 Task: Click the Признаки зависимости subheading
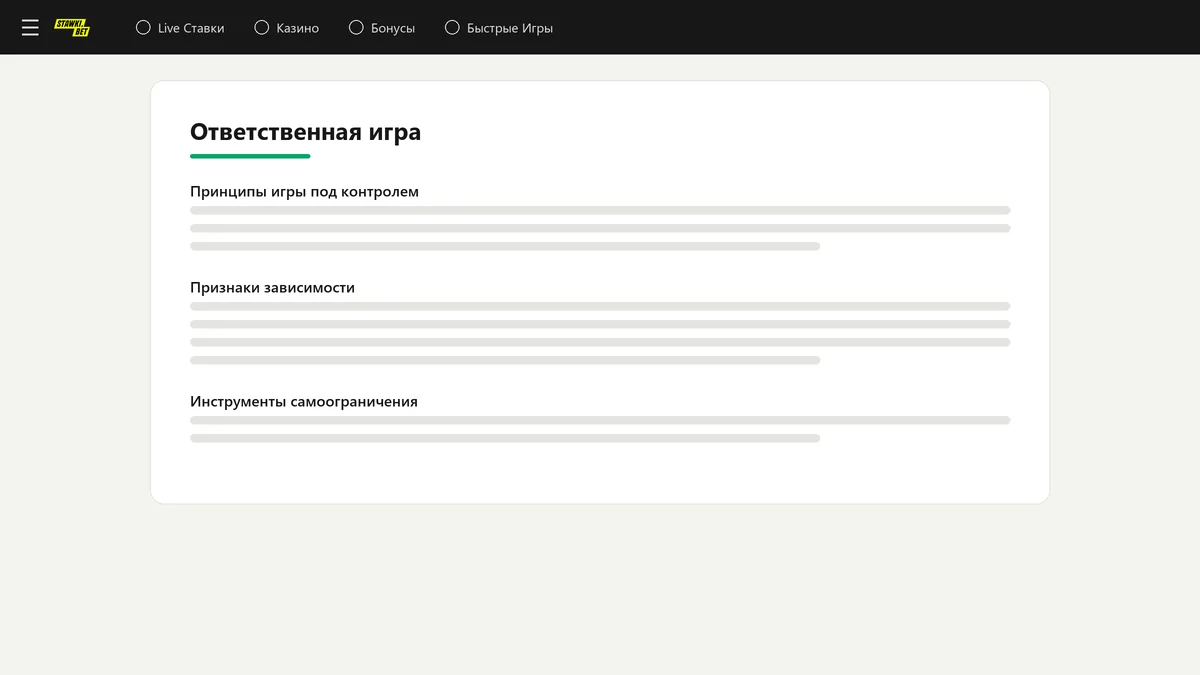coord(272,288)
